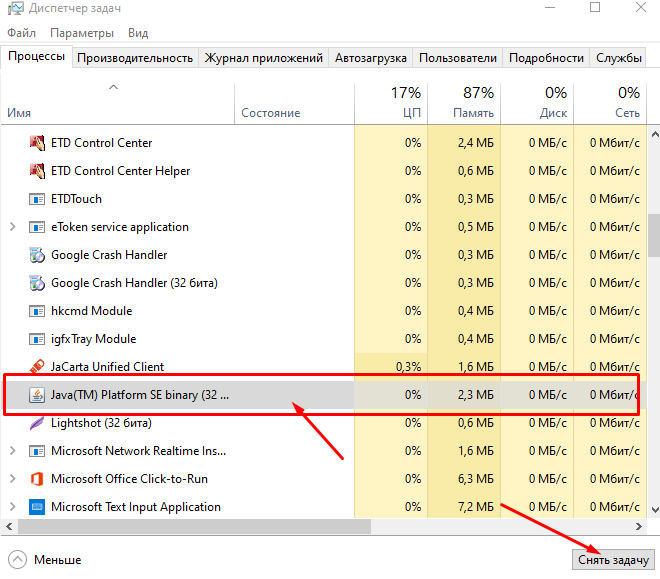Screen dimensions: 660x579
Task: Click the ETD Control Center process icon
Action: (38, 143)
